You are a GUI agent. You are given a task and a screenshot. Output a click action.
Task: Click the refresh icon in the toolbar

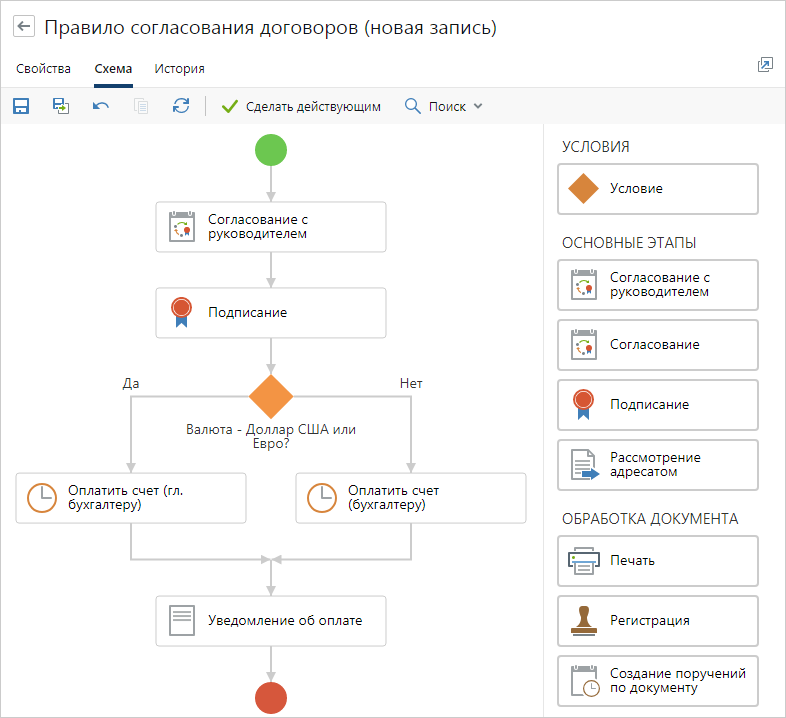pos(181,106)
